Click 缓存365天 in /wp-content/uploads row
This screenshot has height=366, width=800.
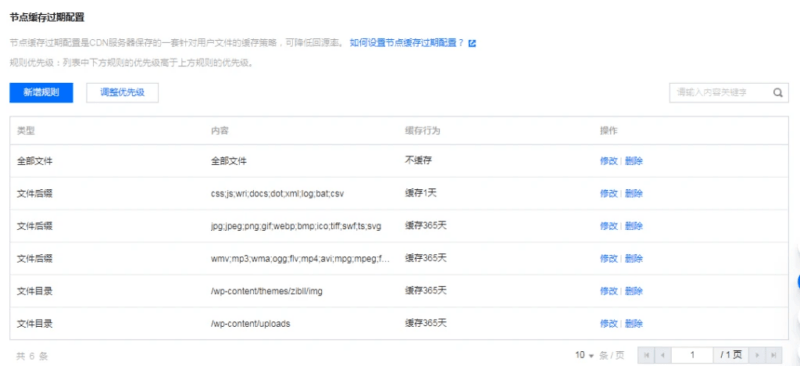(x=426, y=323)
